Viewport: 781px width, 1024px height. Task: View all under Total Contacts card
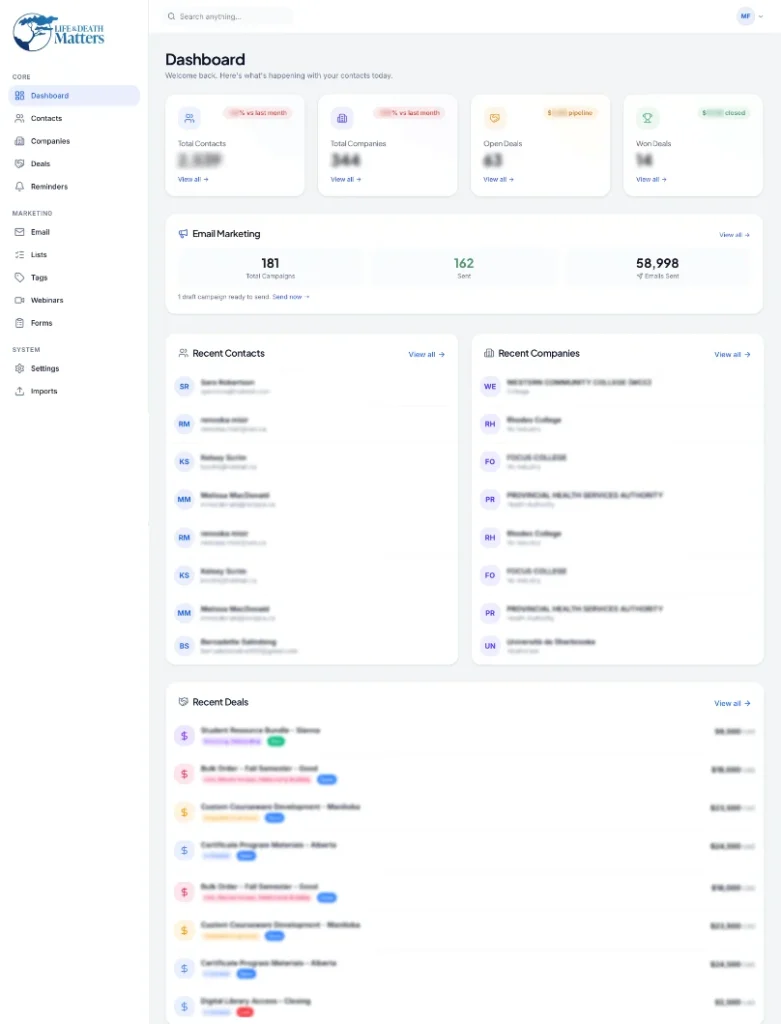(x=193, y=179)
